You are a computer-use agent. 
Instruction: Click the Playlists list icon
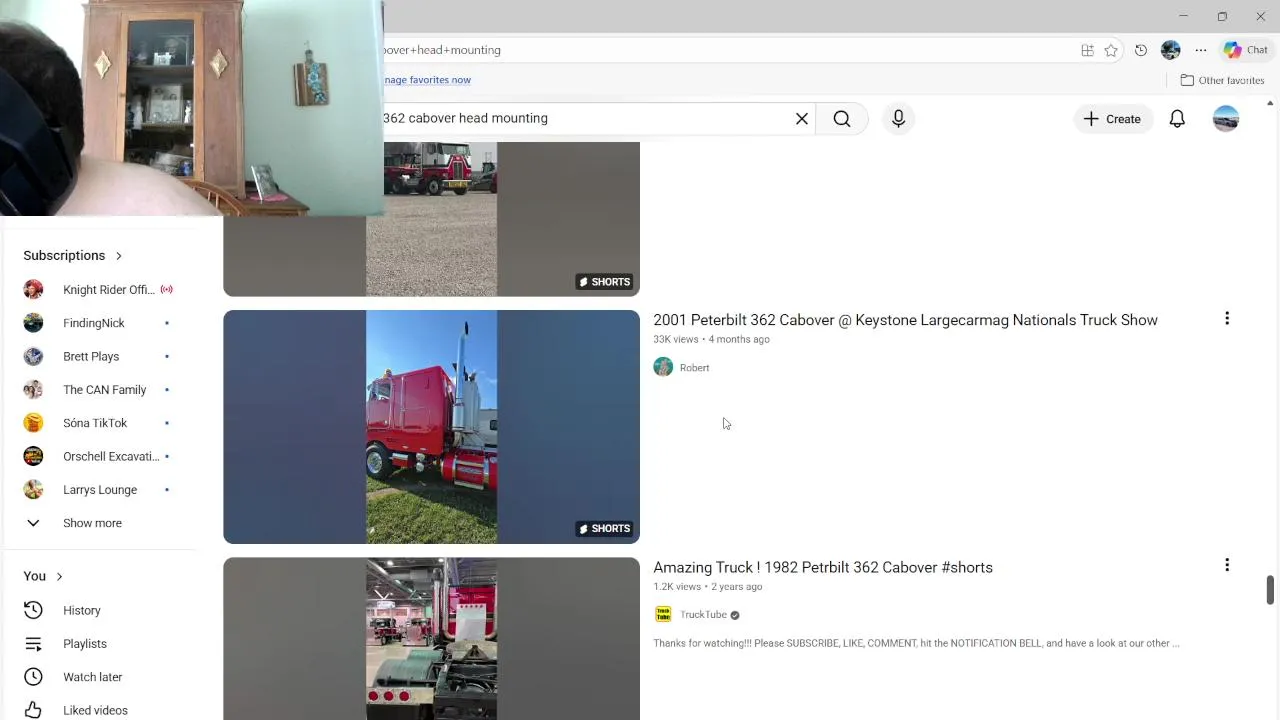point(33,644)
